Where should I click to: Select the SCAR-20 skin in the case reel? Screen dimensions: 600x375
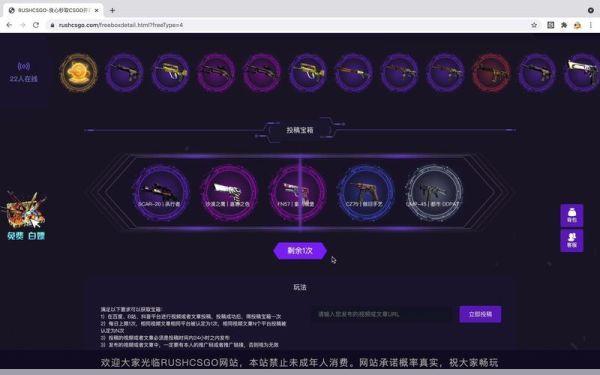pyautogui.click(x=161, y=192)
